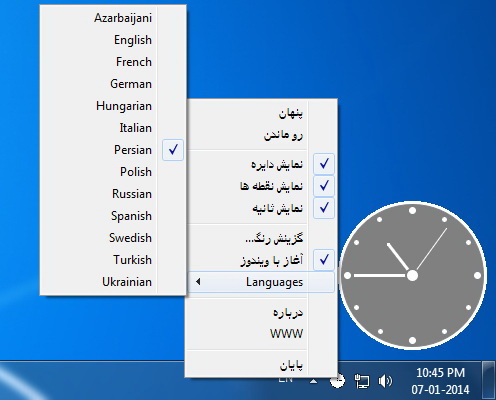This screenshot has height=400, width=496.
Task: Select Azarbaijani language
Action: pyautogui.click(x=113, y=18)
